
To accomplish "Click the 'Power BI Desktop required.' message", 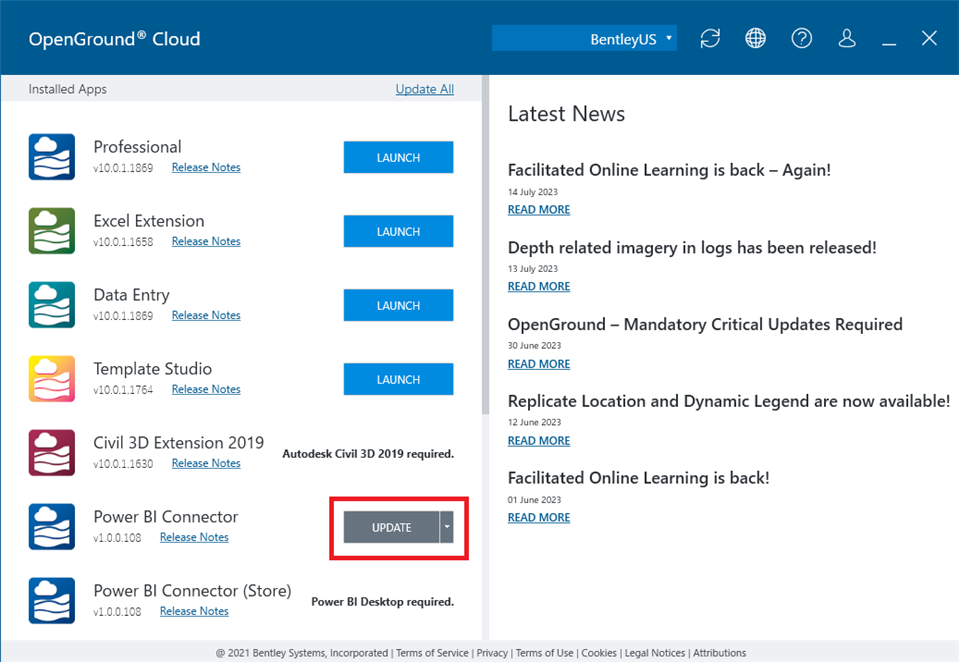I will (383, 602).
